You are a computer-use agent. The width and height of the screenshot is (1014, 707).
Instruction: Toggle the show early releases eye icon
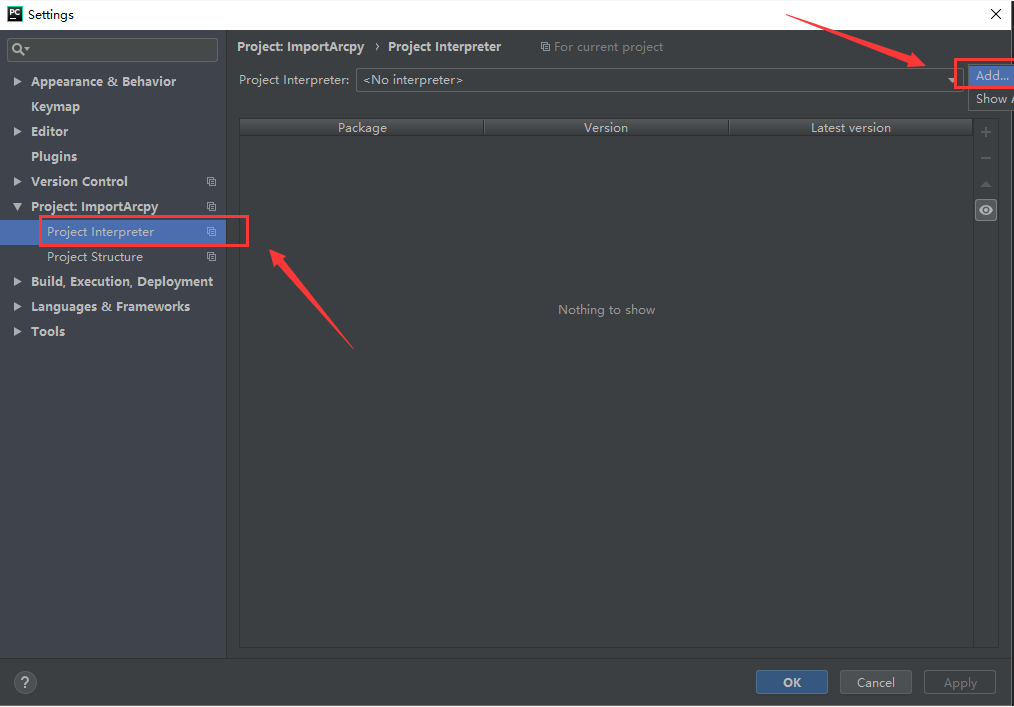pyautogui.click(x=986, y=210)
